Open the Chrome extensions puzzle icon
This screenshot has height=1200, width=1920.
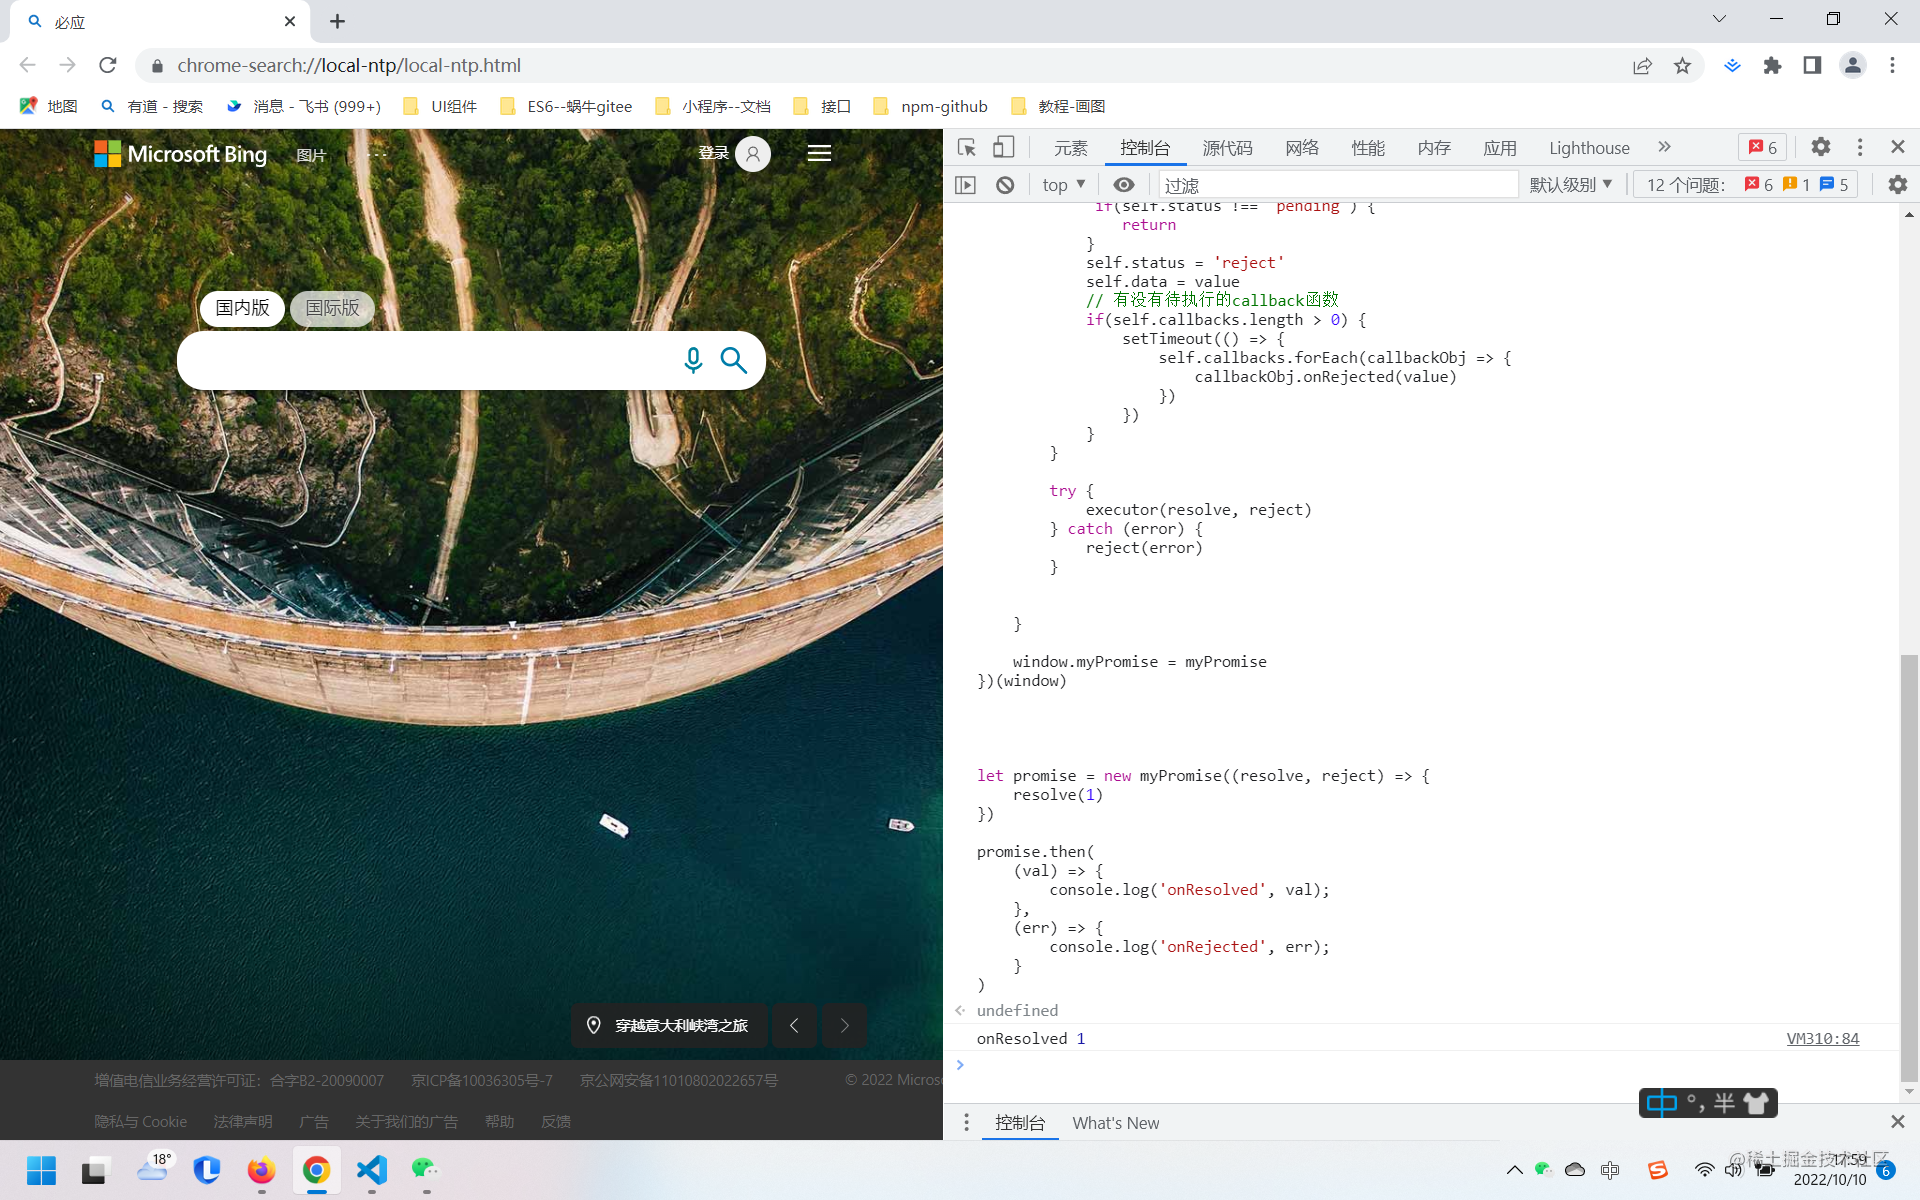pos(1772,65)
